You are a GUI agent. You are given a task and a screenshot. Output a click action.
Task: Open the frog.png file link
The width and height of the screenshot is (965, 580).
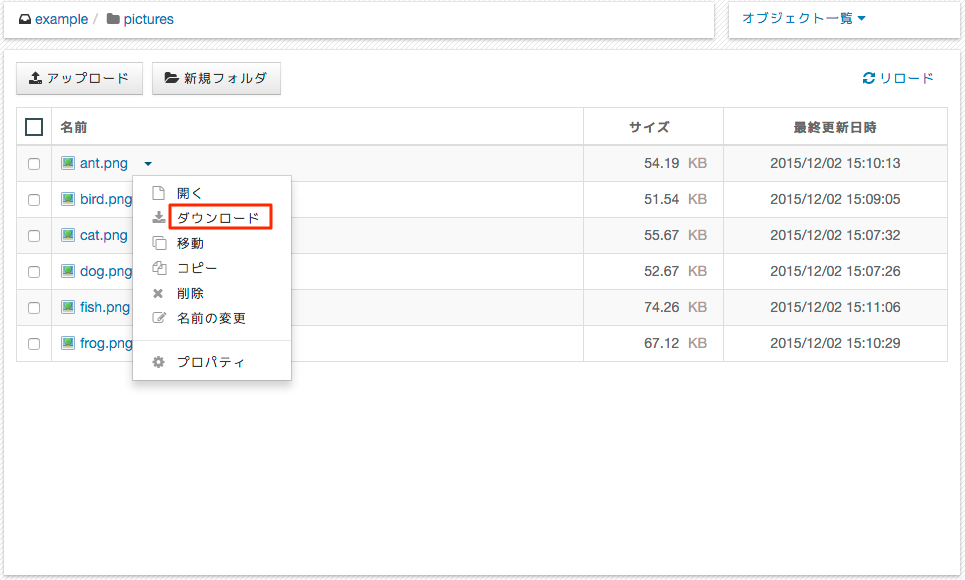(106, 343)
